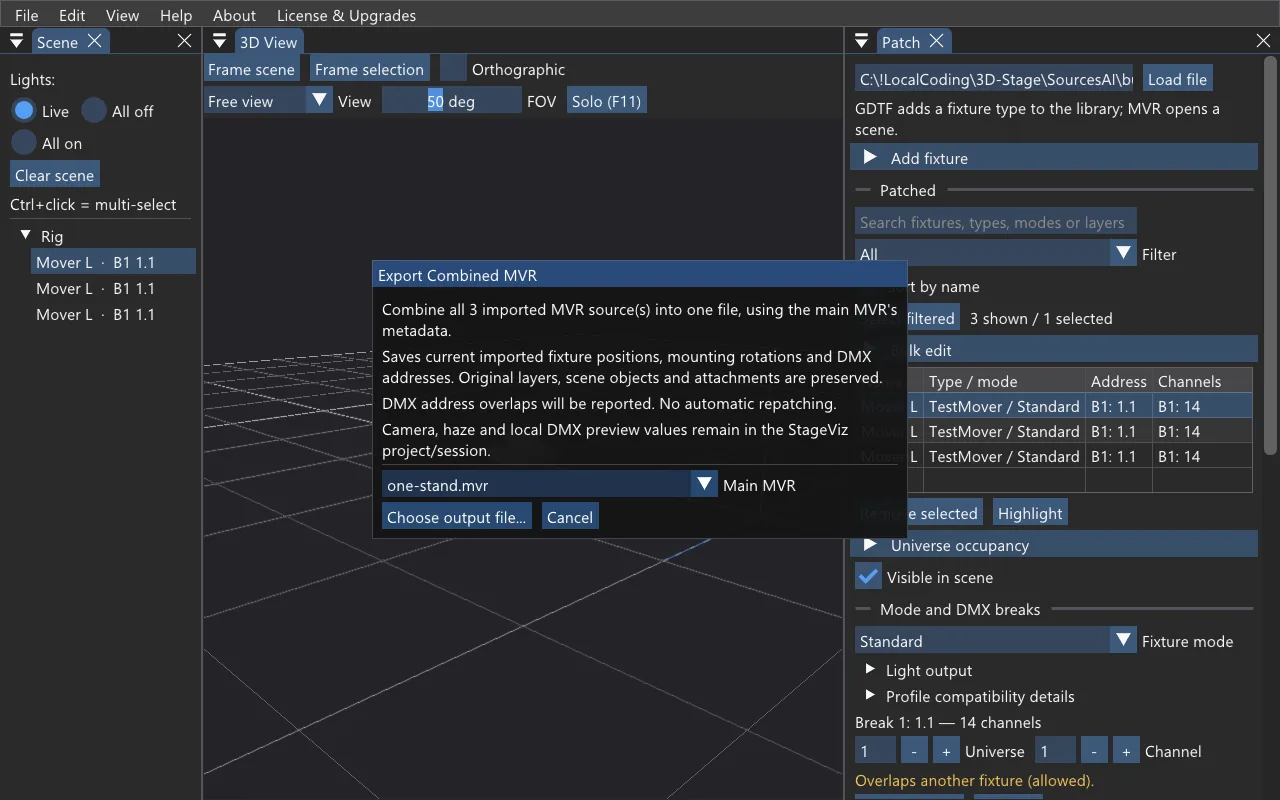Screen dimensions: 1280x800
Task: Click the Export Combined MVR title bar
Action: 640,275
